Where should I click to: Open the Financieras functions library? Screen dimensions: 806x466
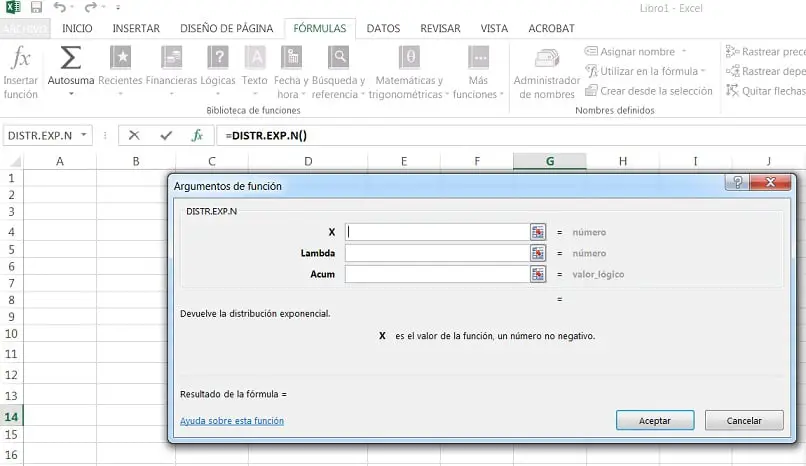click(x=171, y=71)
